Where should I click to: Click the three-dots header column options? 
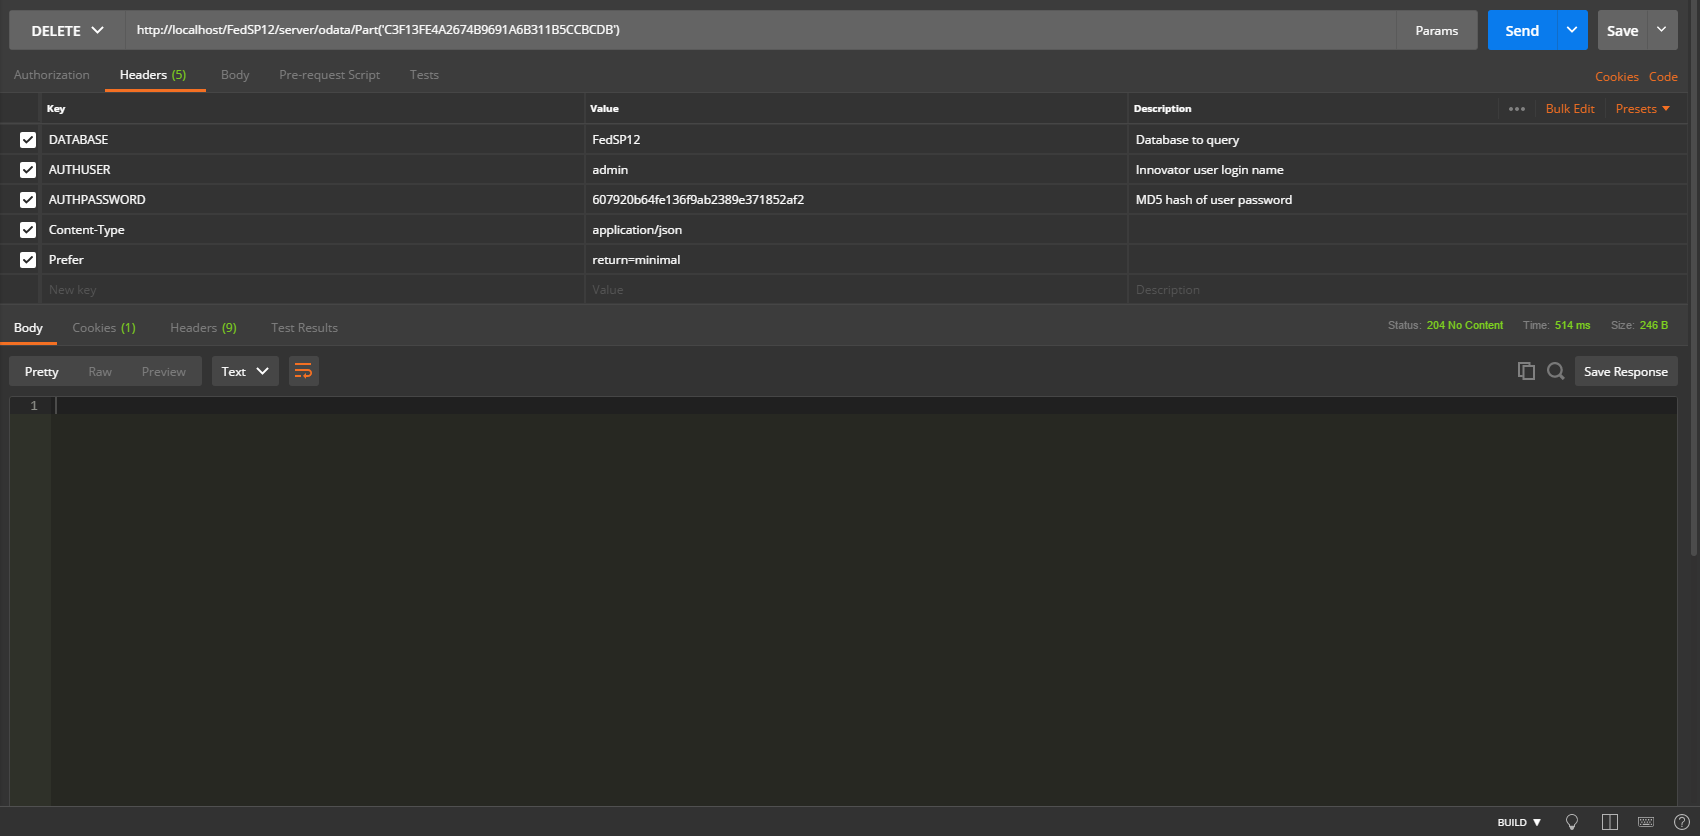tap(1516, 109)
